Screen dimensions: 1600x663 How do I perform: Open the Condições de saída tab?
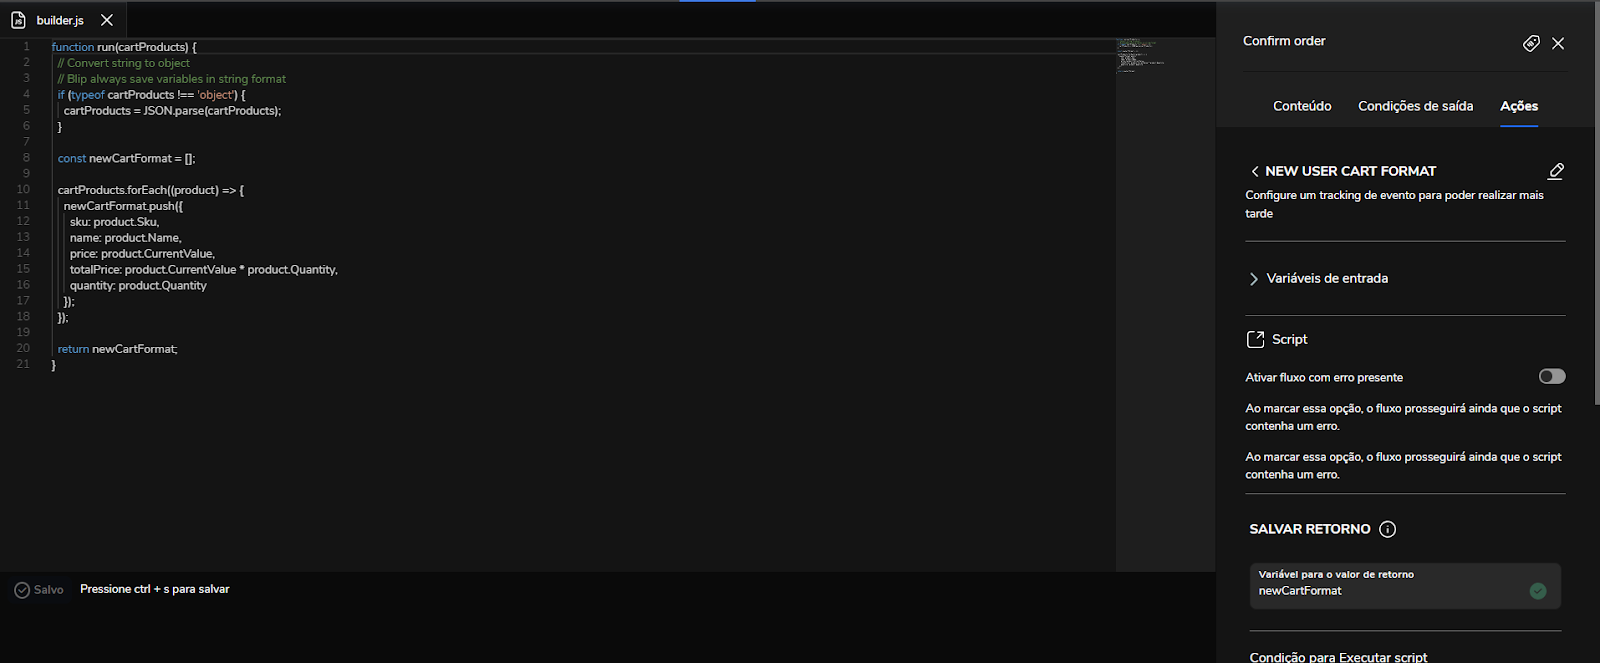1415,106
